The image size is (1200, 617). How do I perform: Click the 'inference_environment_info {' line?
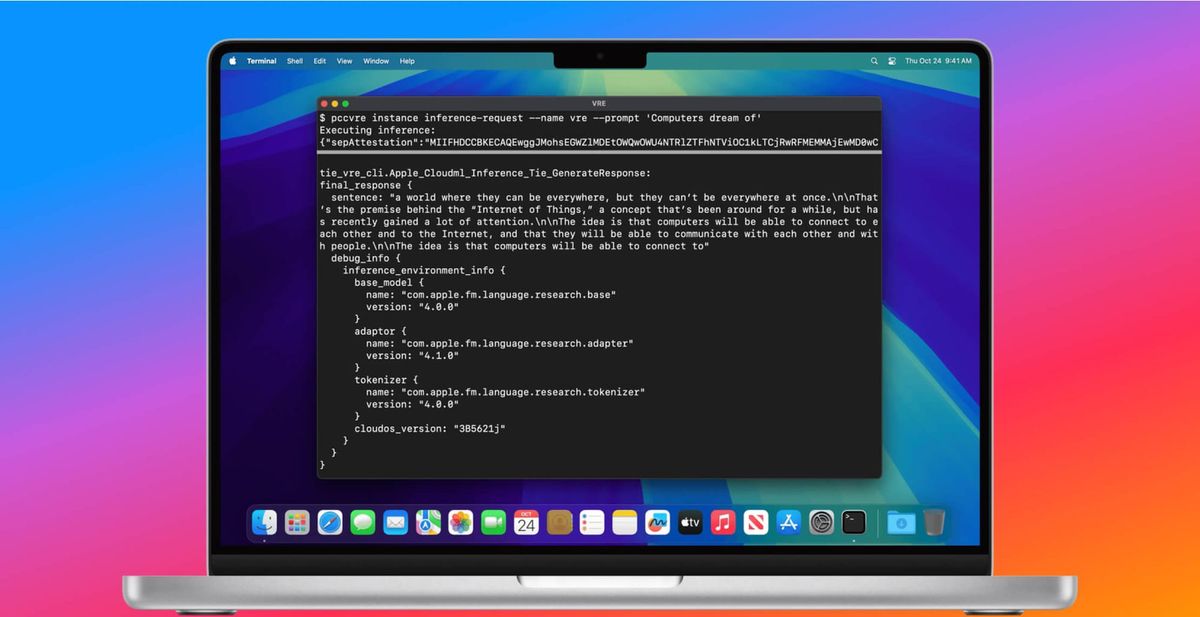point(425,270)
